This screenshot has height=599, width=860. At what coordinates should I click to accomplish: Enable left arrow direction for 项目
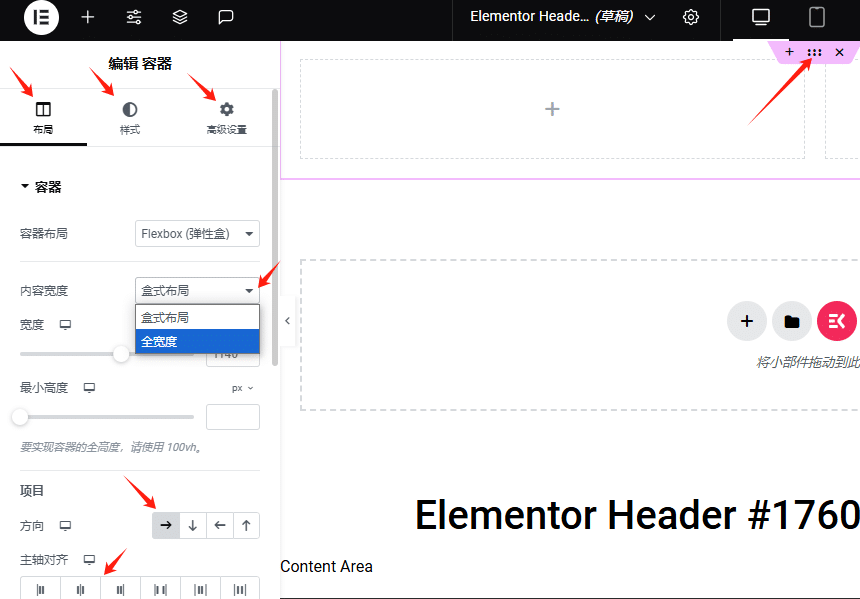(219, 525)
